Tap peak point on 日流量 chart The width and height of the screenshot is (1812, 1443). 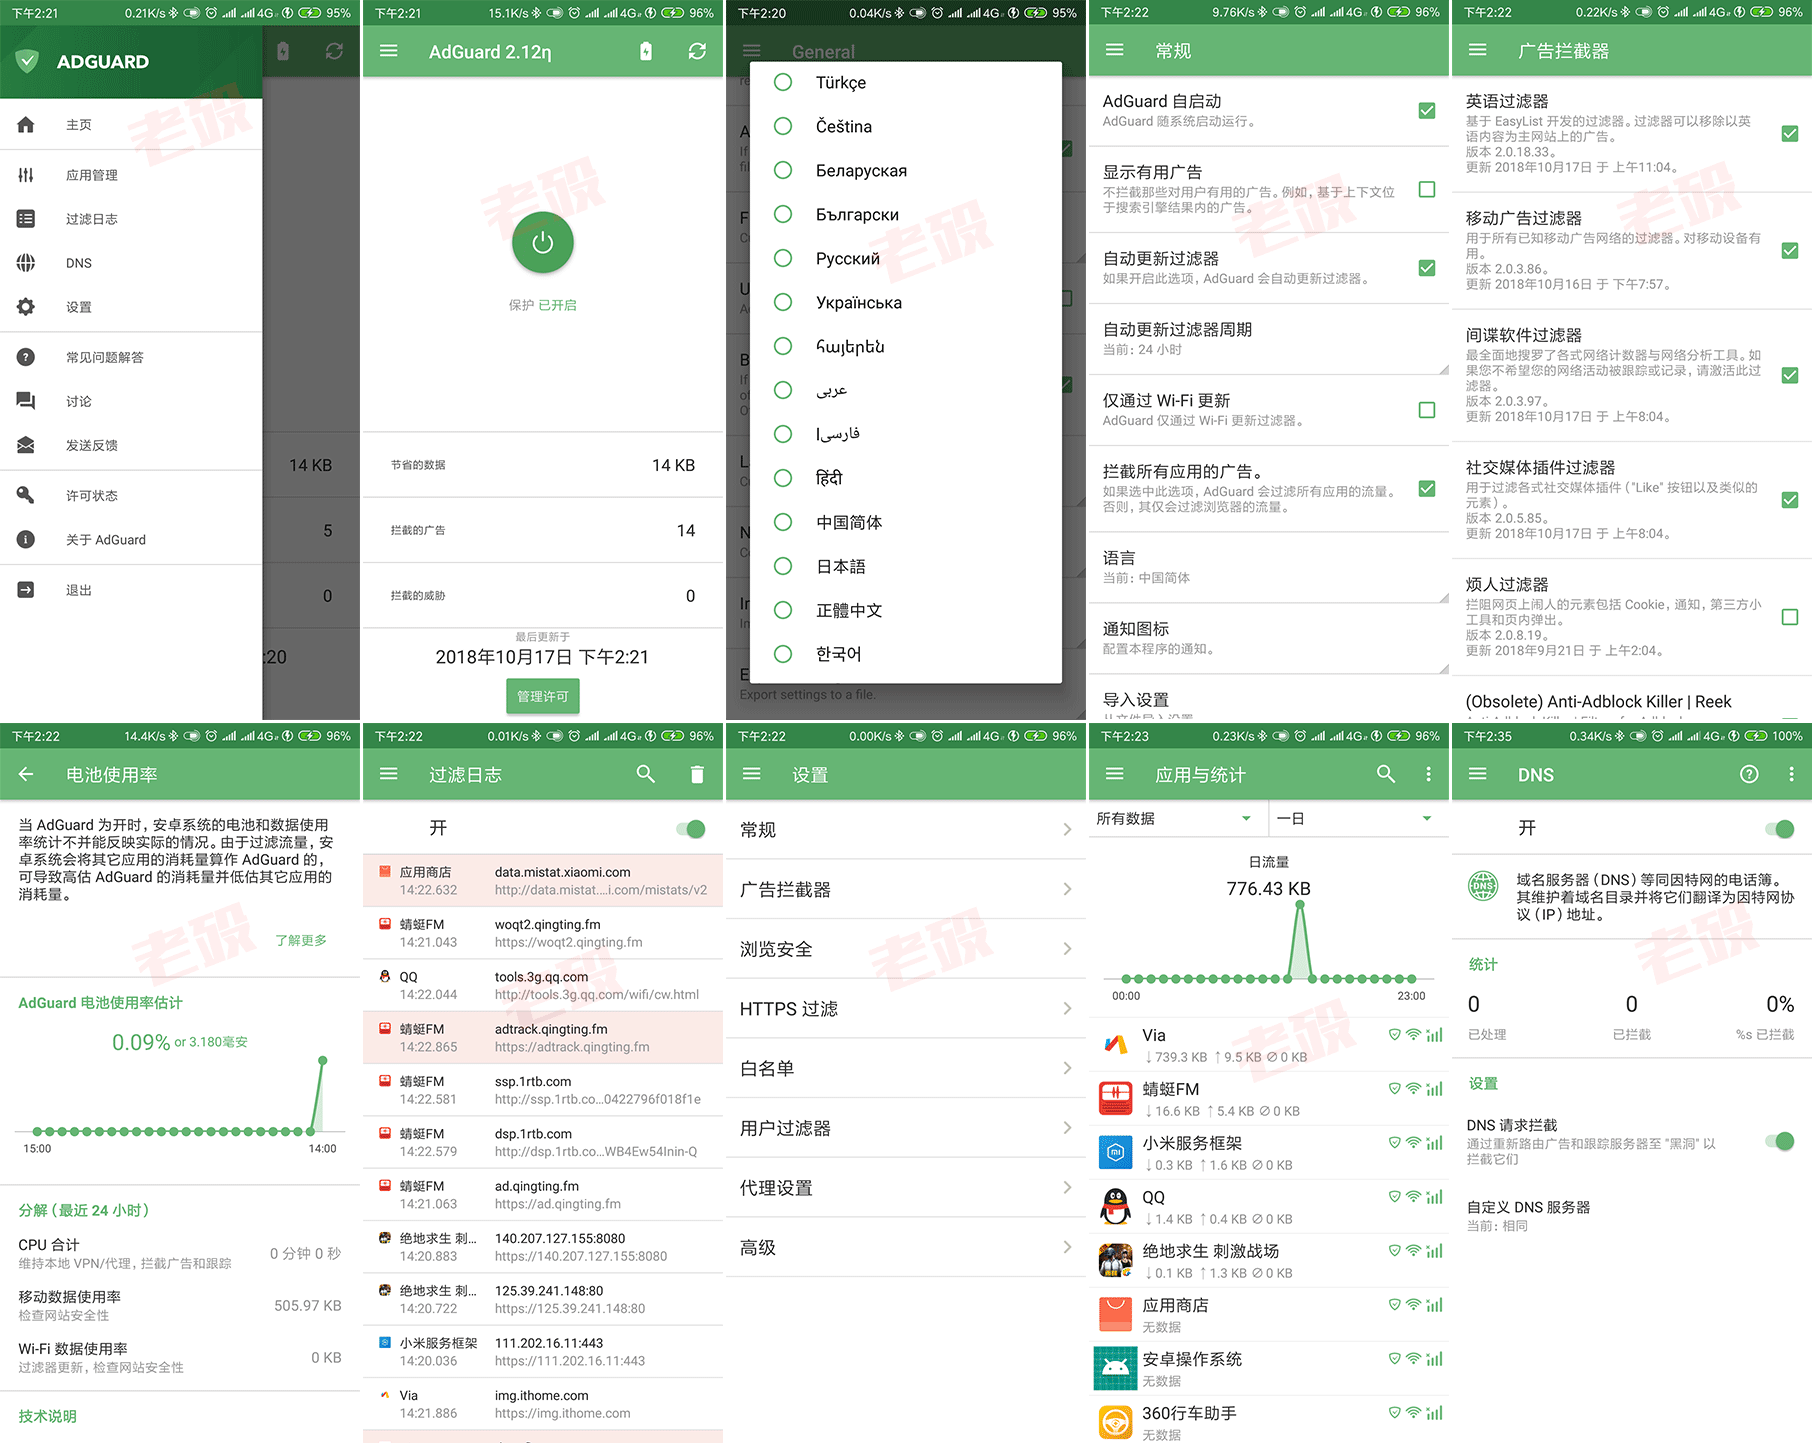click(x=1300, y=904)
